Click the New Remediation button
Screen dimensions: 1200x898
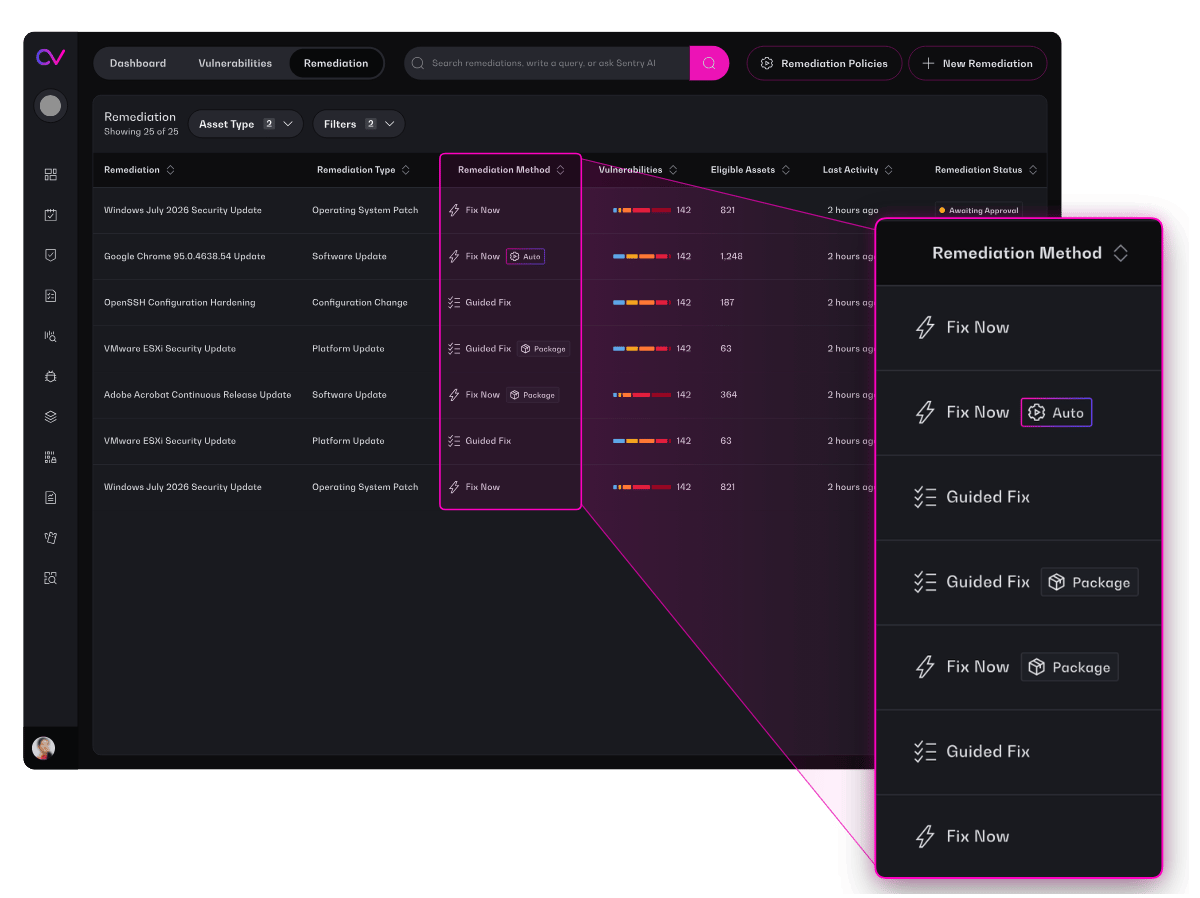pos(977,63)
